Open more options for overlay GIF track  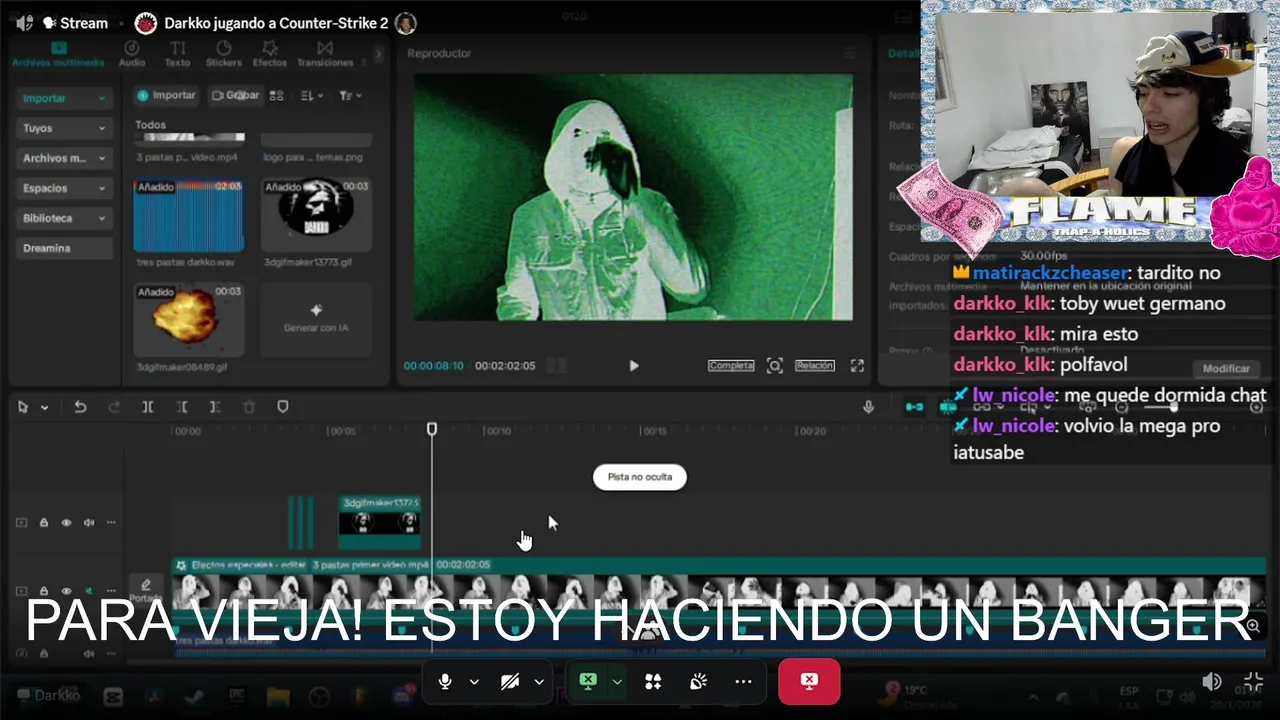[x=111, y=522]
